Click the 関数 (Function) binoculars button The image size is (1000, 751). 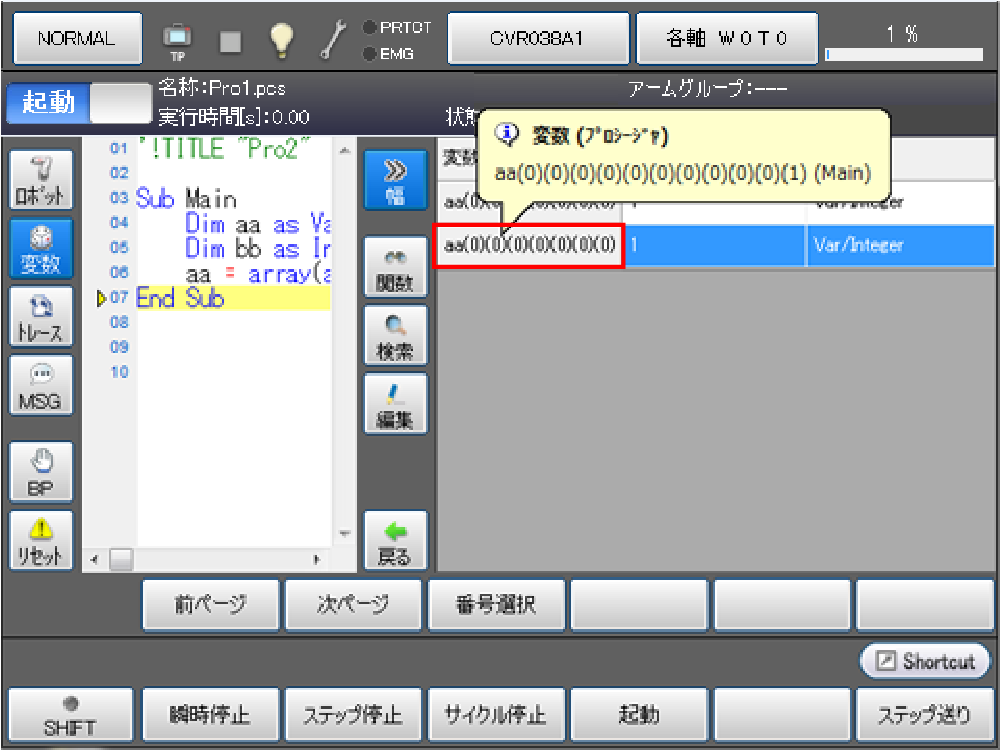pos(395,267)
